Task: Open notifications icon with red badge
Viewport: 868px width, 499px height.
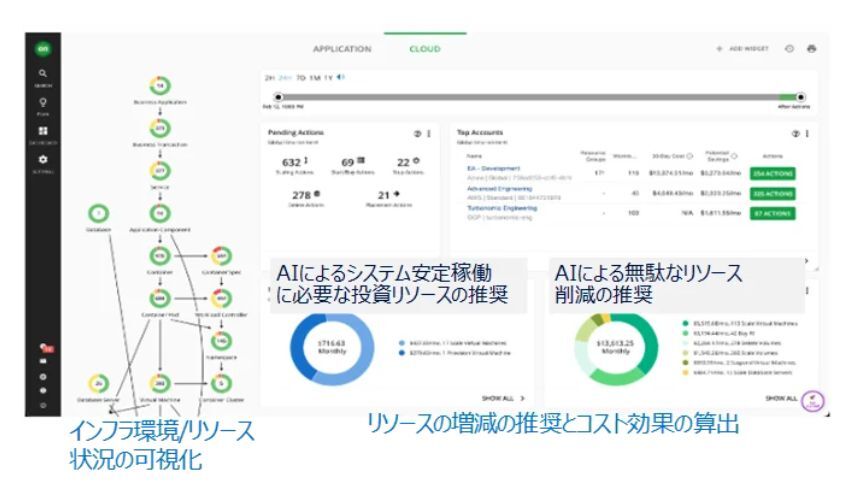Action: coord(45,348)
